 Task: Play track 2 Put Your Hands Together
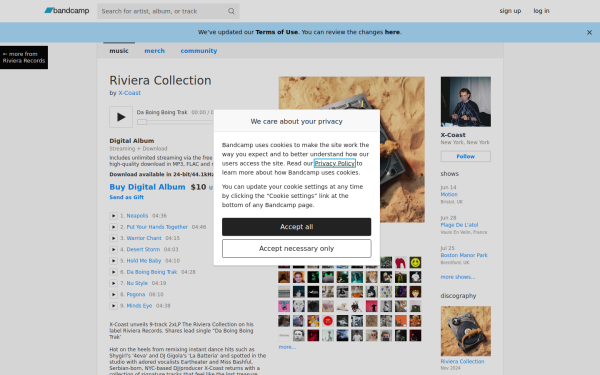(x=113, y=227)
